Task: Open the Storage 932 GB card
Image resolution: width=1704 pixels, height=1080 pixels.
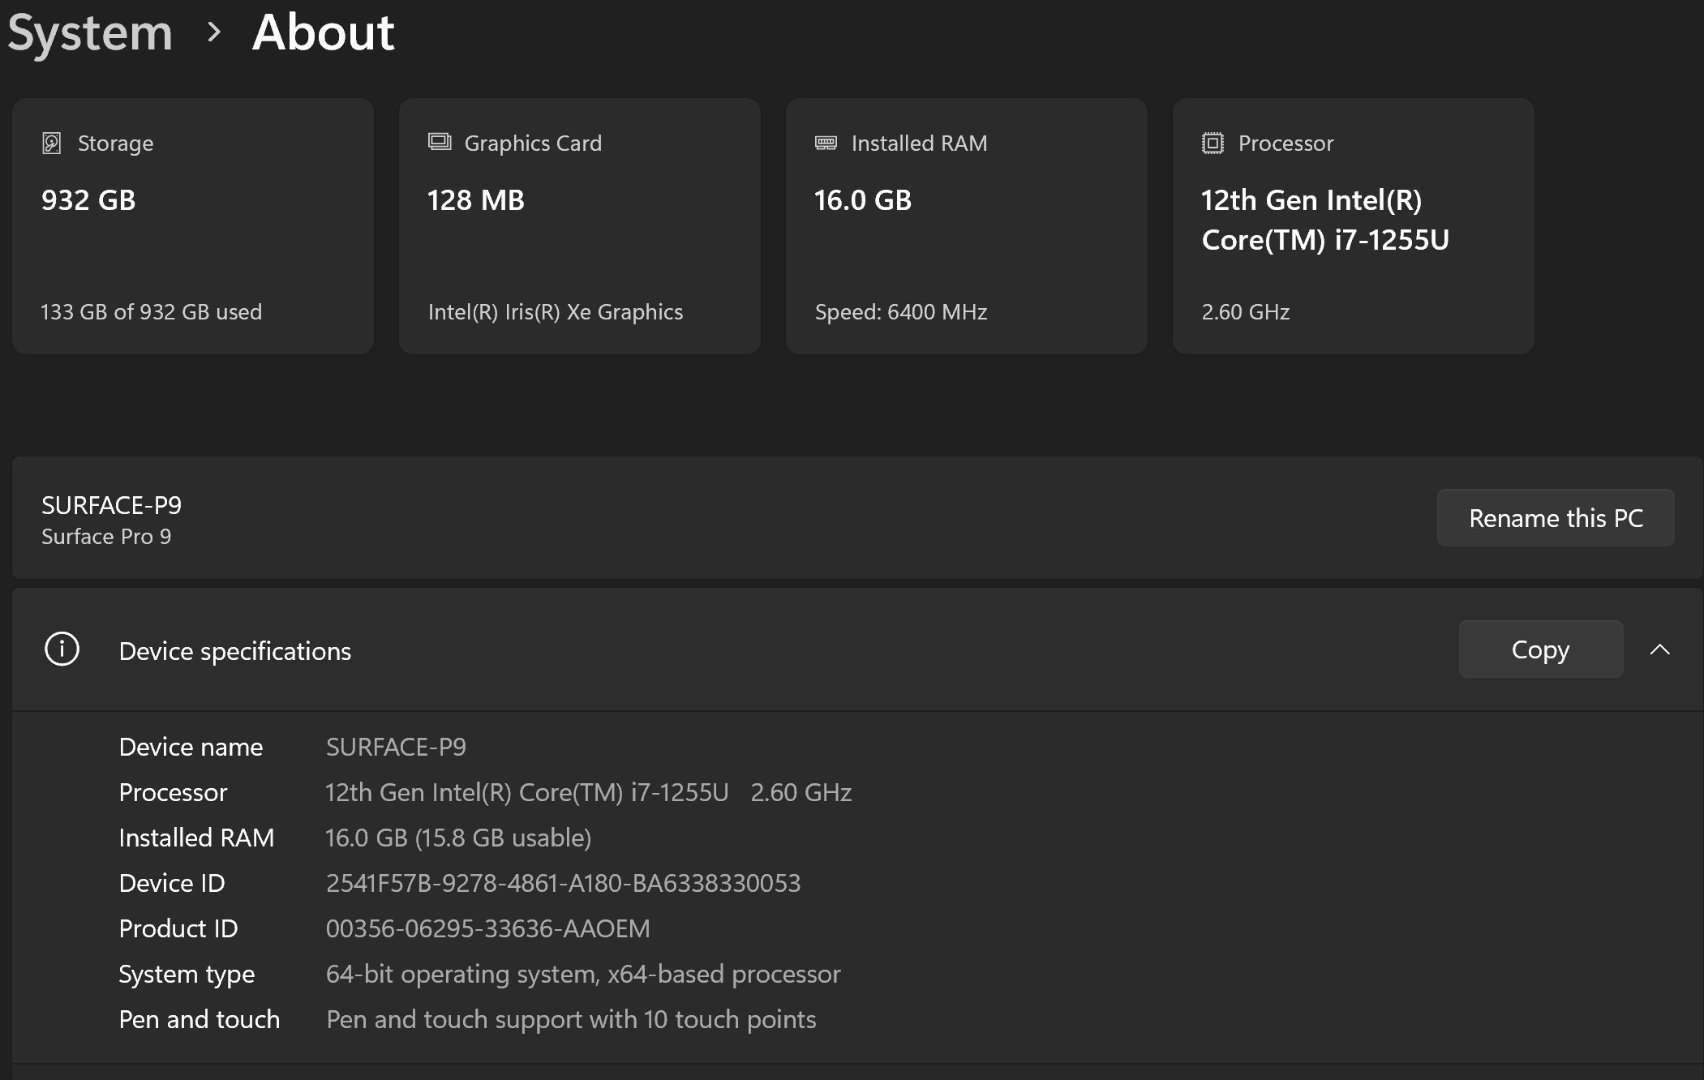Action: point(193,226)
